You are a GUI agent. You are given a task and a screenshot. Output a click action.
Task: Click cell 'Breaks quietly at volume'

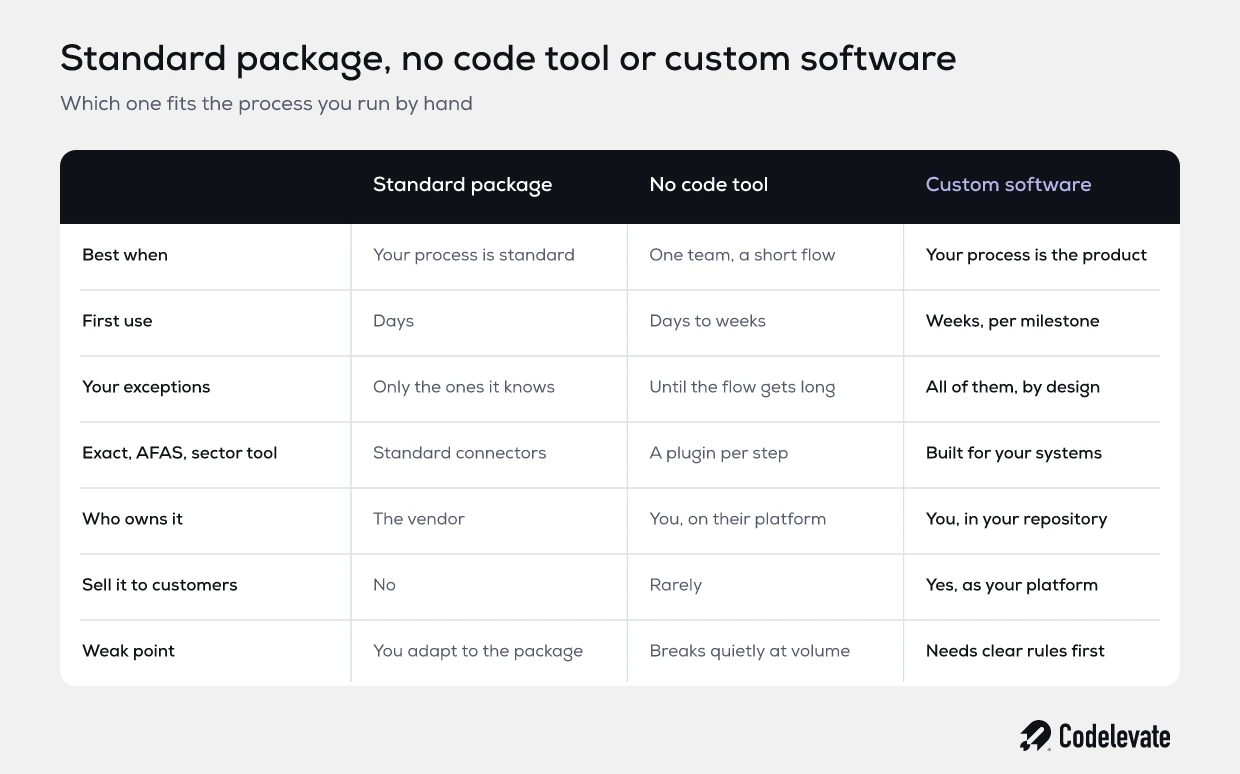[749, 651]
